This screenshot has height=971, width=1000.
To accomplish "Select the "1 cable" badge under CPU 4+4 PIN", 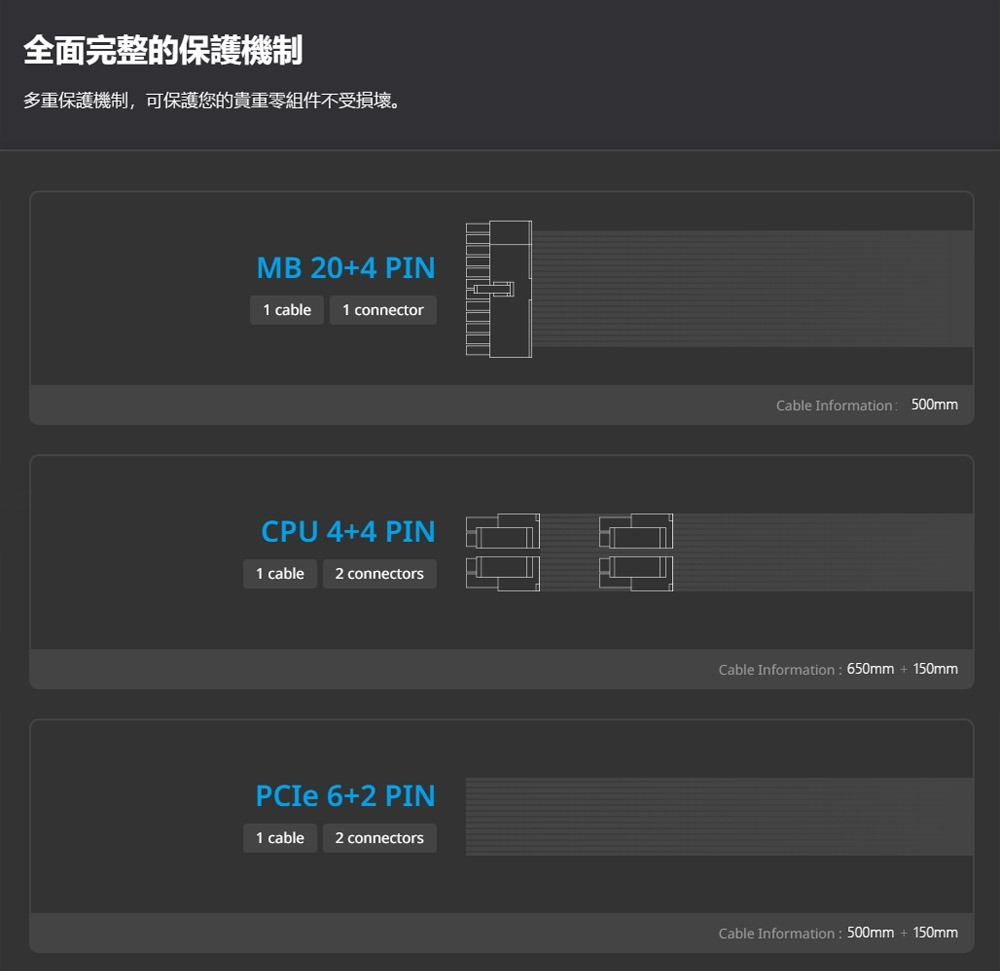I will coord(280,574).
